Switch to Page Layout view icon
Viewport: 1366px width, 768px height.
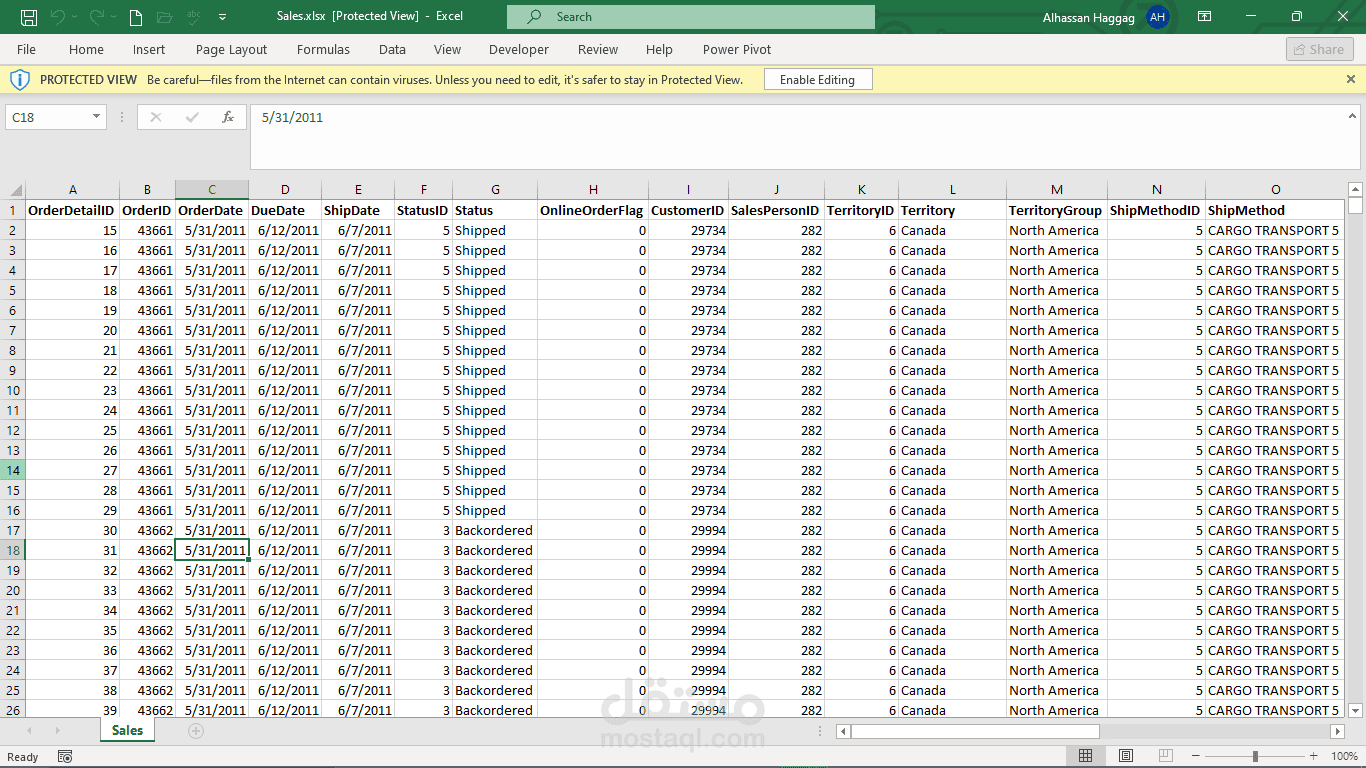[1126, 756]
